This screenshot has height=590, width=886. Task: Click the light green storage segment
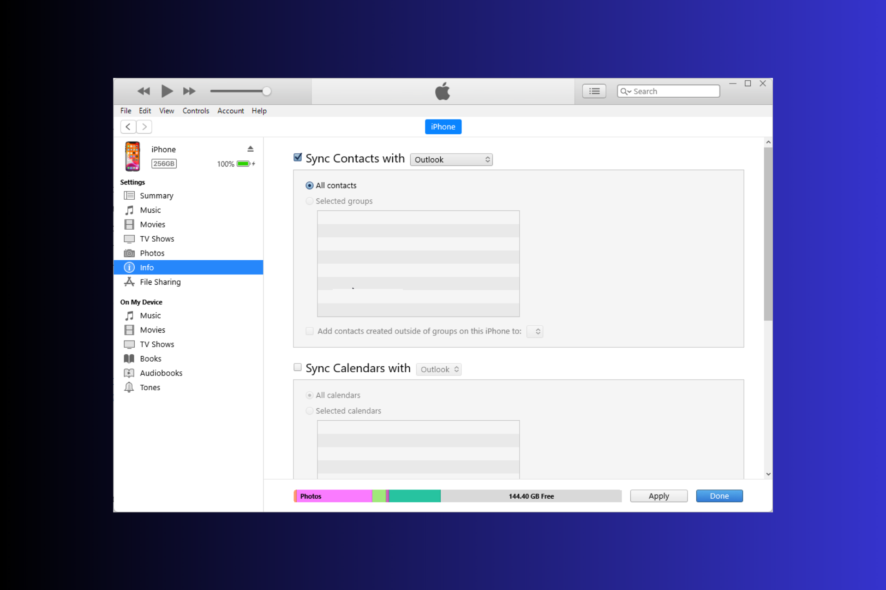pyautogui.click(x=379, y=496)
